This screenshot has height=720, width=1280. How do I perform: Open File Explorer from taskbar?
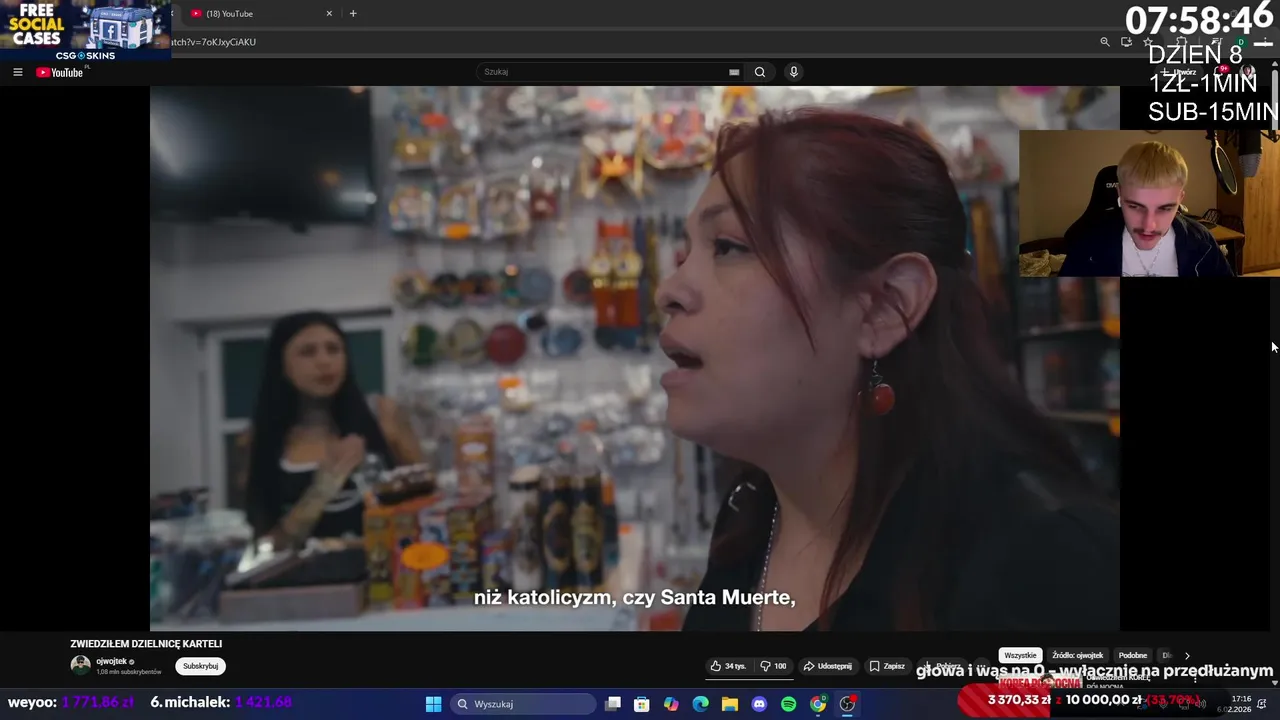pyautogui.click(x=730, y=704)
